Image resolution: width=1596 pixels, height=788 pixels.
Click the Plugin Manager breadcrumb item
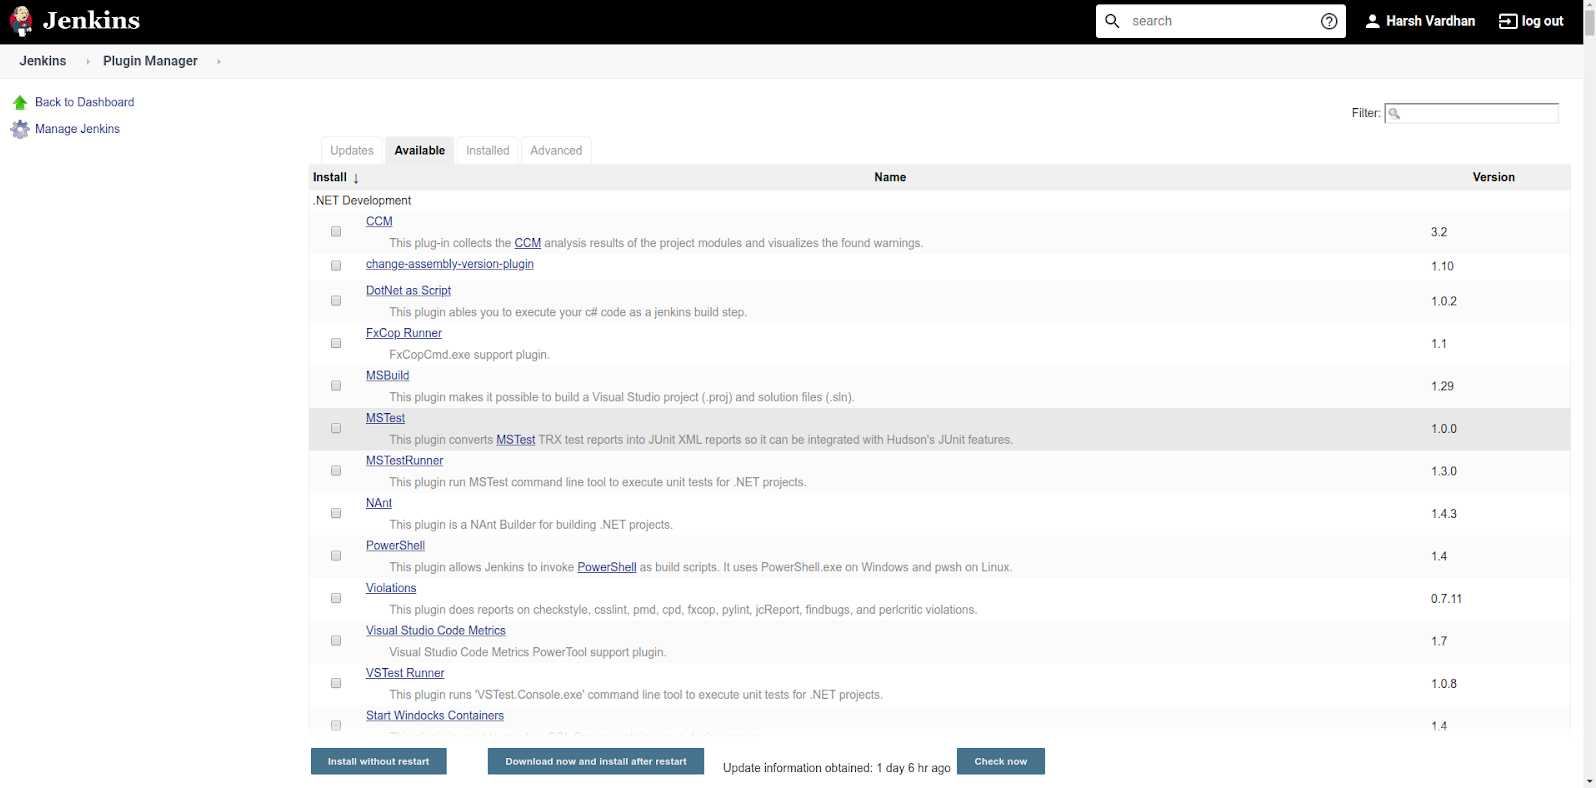(150, 61)
